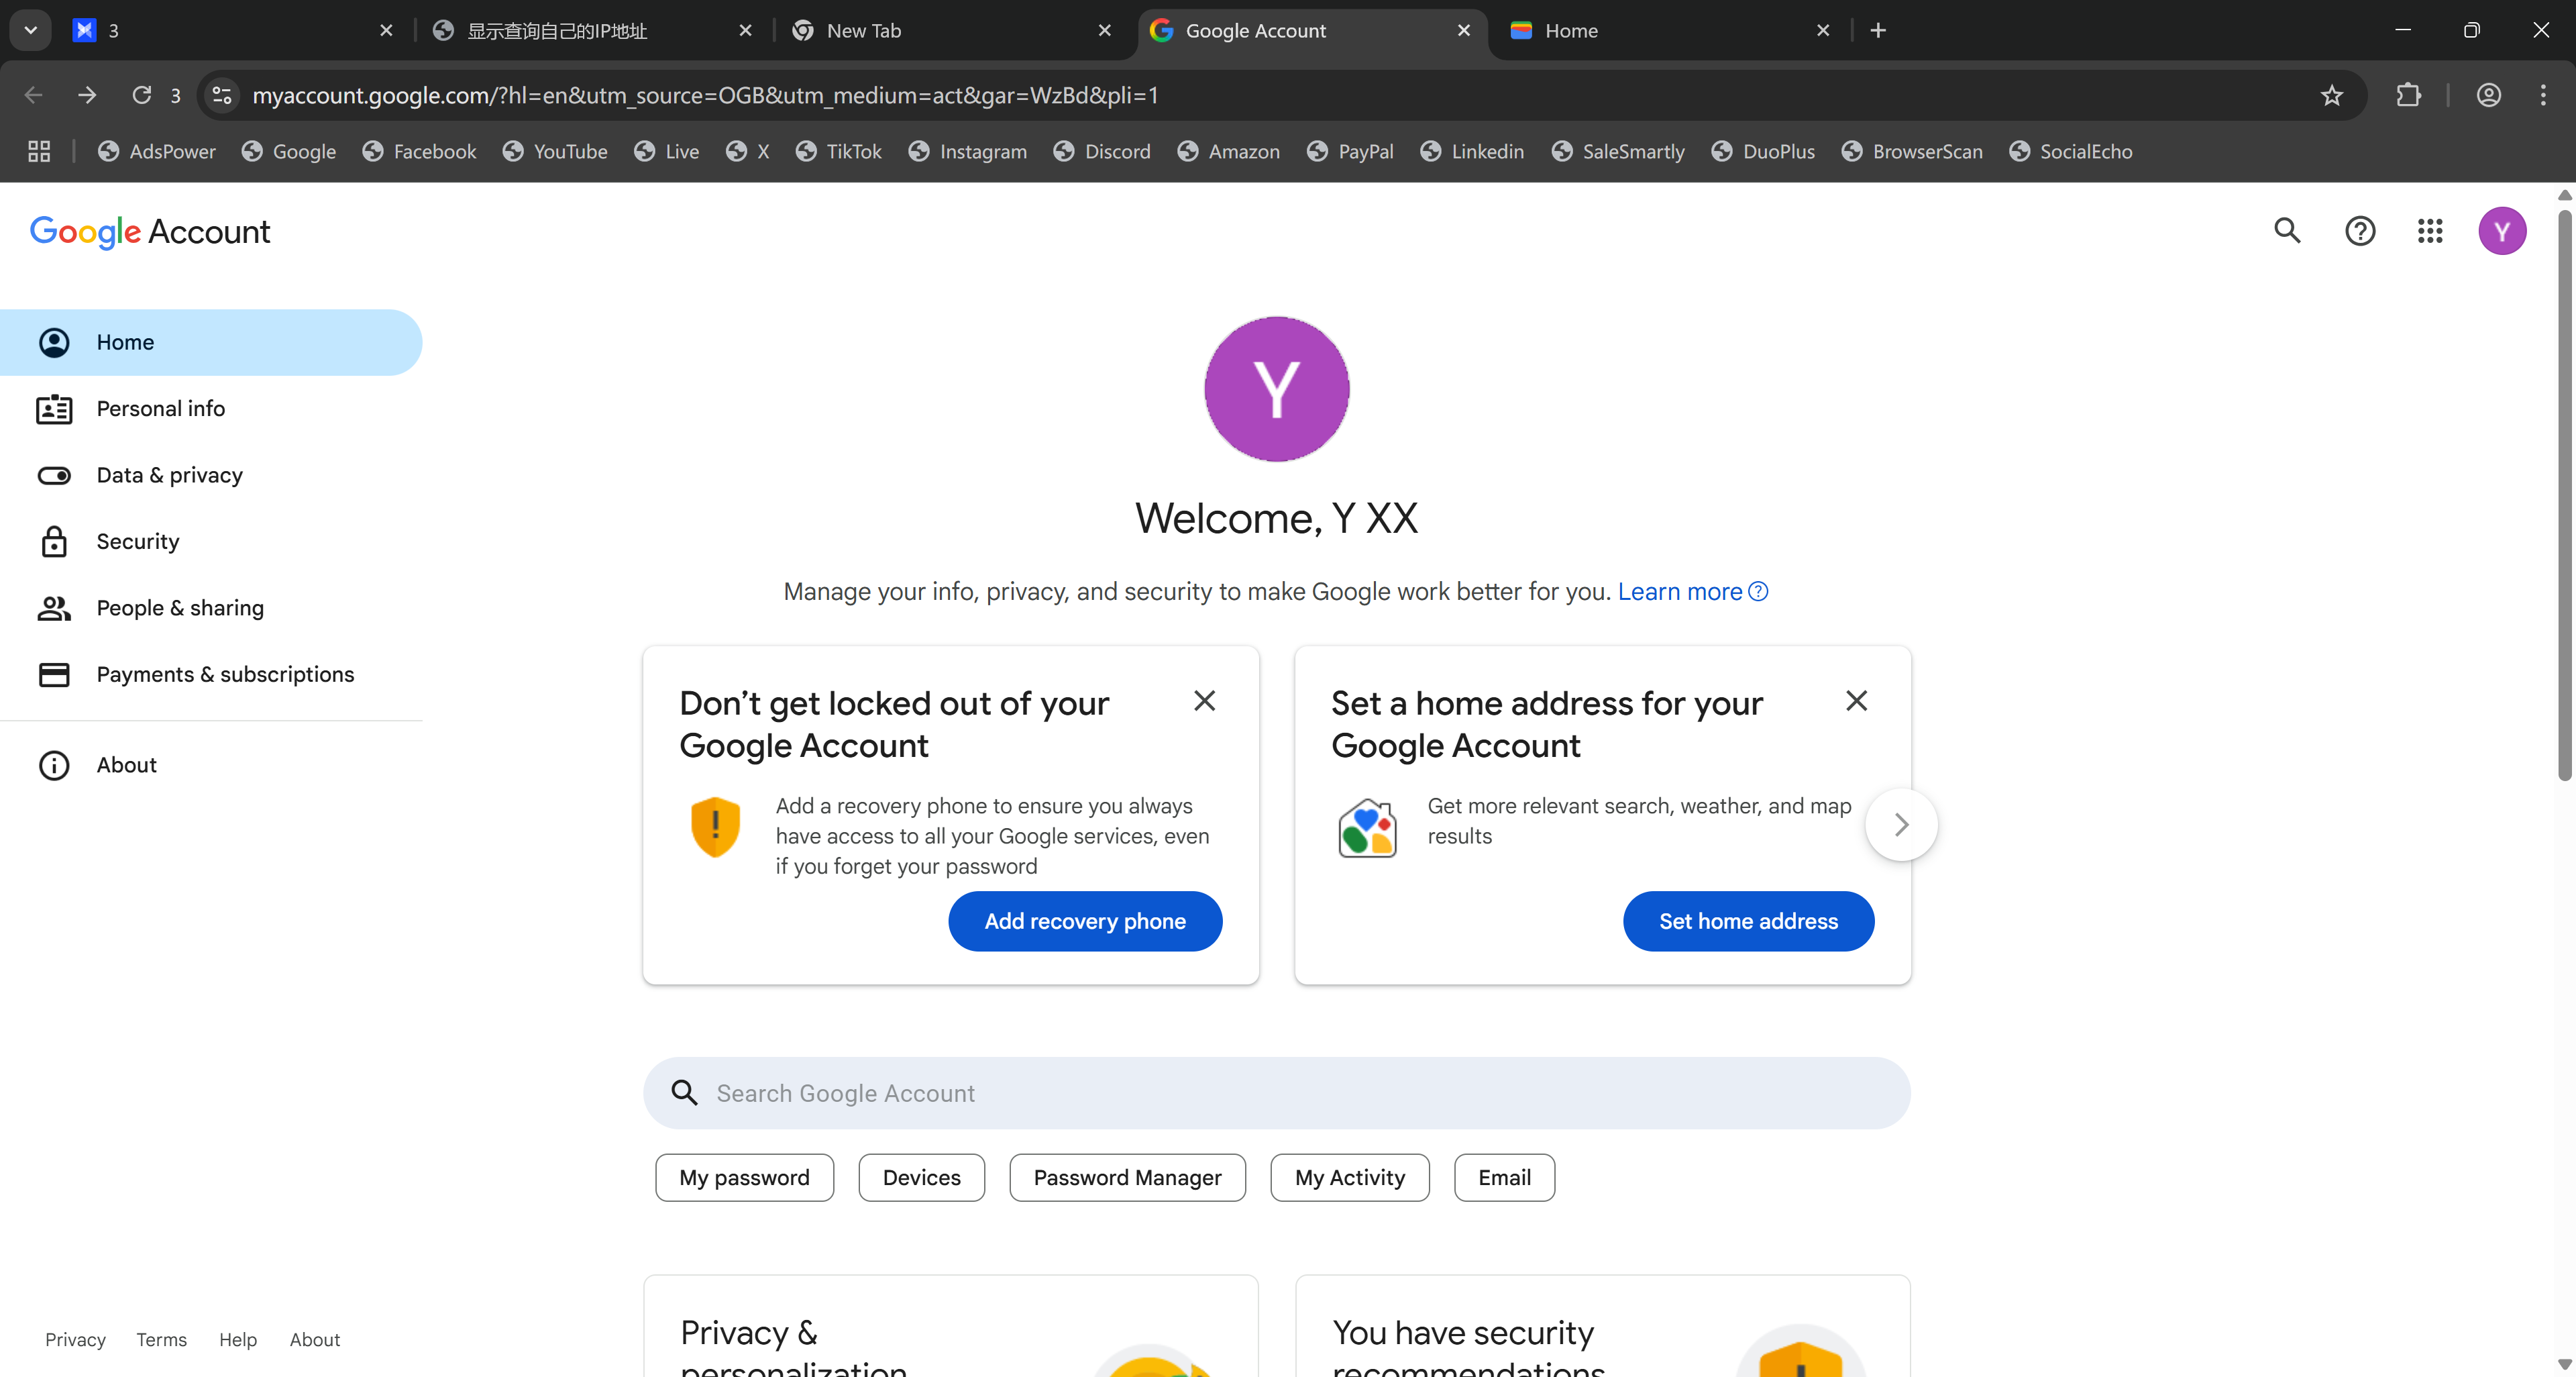Open X bookmark

click(x=748, y=152)
